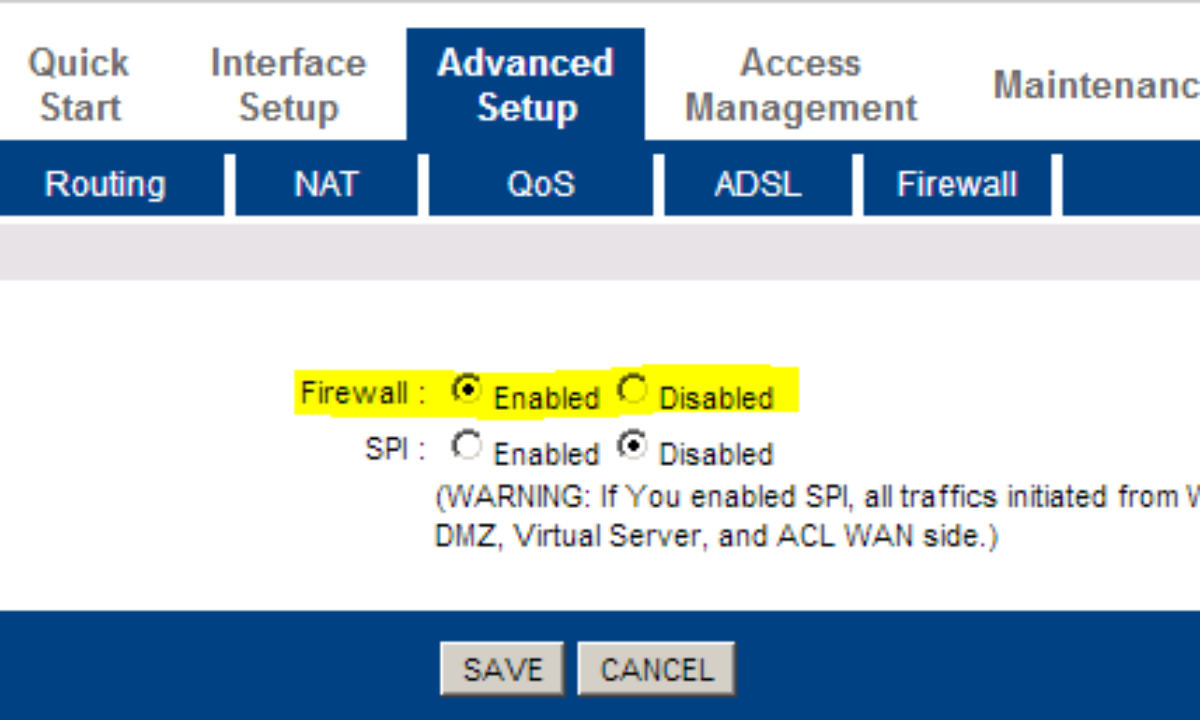Open the QoS configuration page
The width and height of the screenshot is (1200, 720).
541,183
